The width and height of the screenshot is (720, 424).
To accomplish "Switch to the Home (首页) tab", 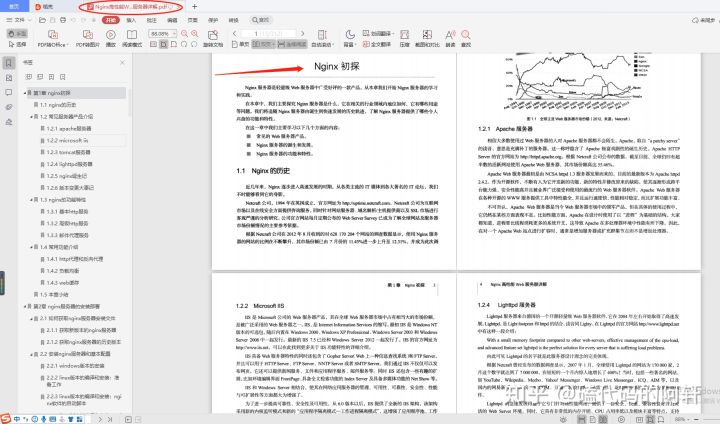I will point(14,6).
